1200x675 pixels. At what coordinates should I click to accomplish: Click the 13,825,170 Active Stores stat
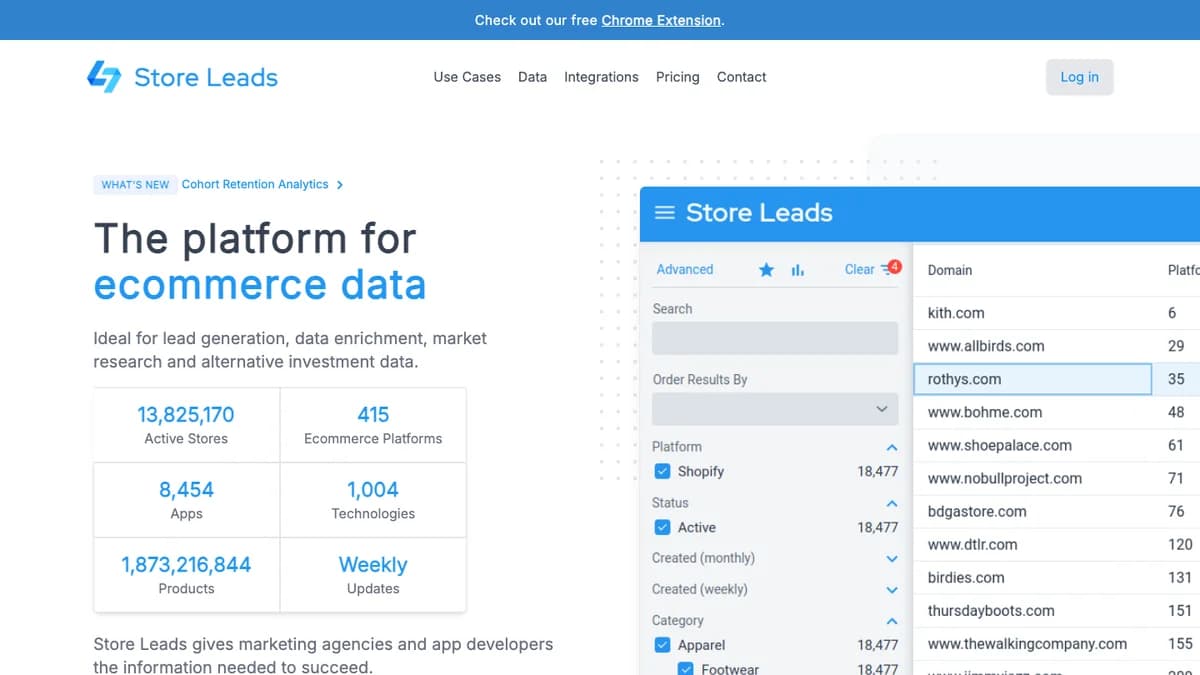click(x=186, y=425)
